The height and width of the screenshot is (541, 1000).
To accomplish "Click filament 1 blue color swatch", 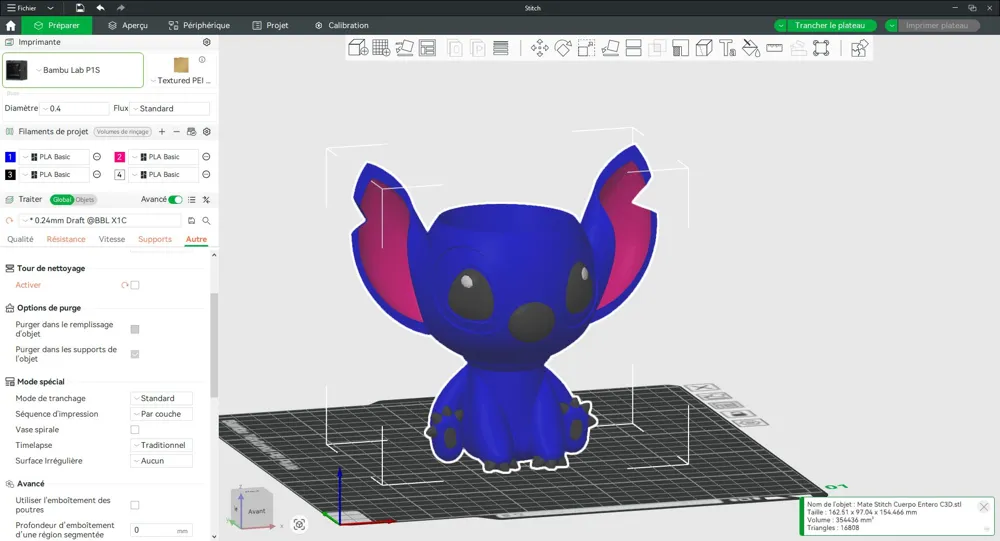I will tap(10, 157).
